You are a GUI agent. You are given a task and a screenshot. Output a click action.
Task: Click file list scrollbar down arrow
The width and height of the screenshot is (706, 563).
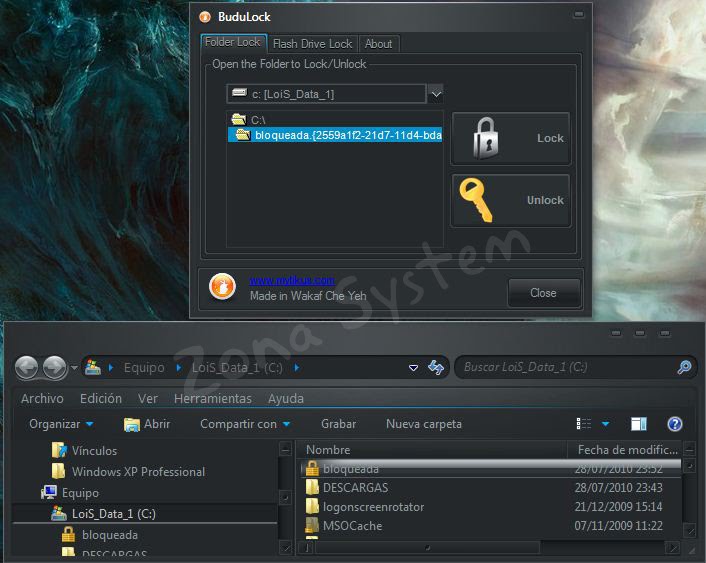click(x=690, y=530)
